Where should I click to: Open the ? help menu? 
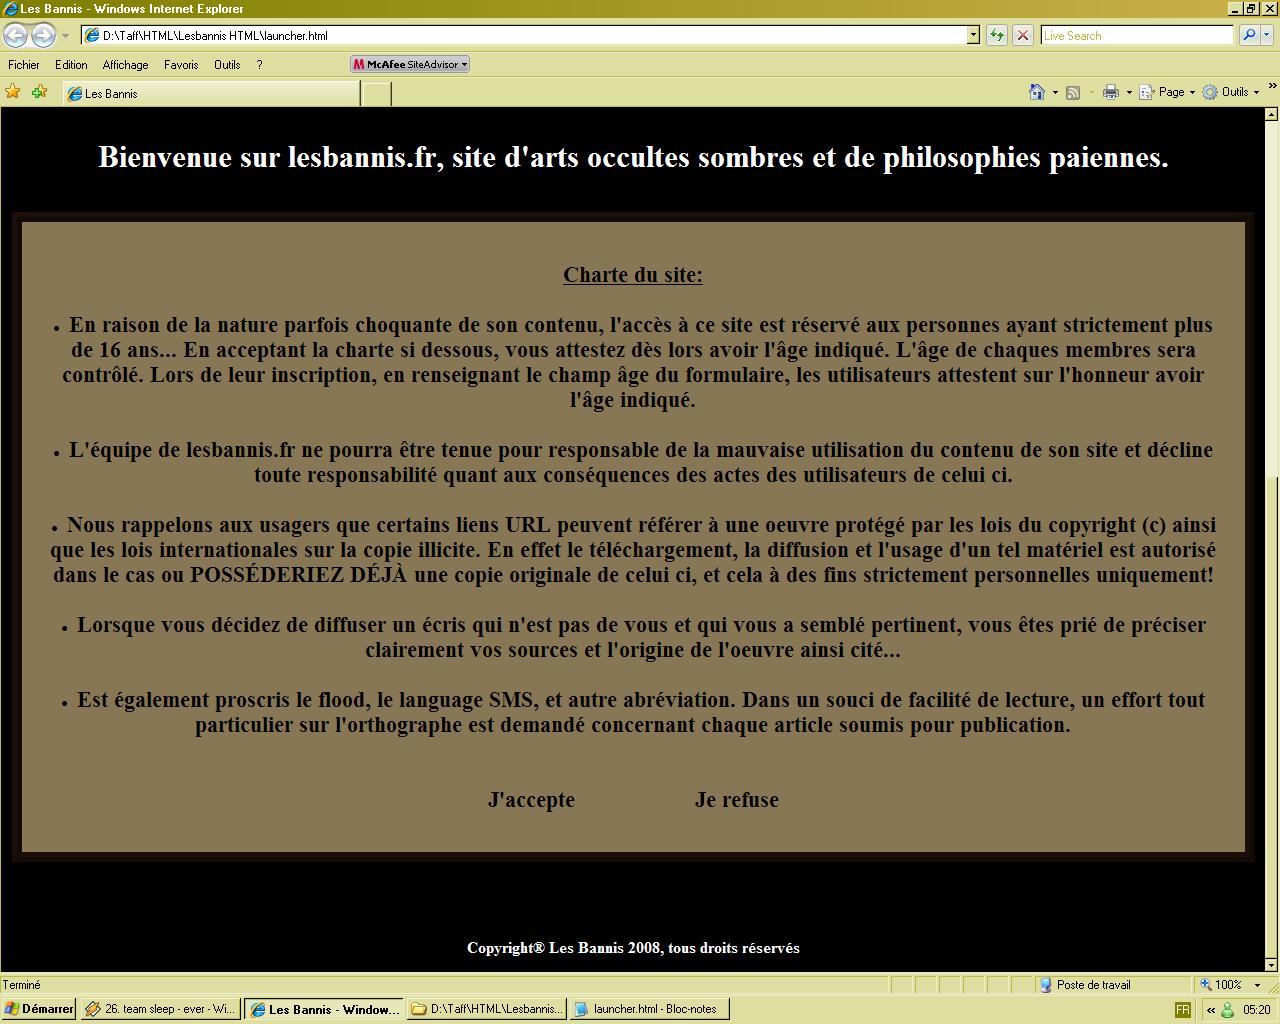click(259, 64)
